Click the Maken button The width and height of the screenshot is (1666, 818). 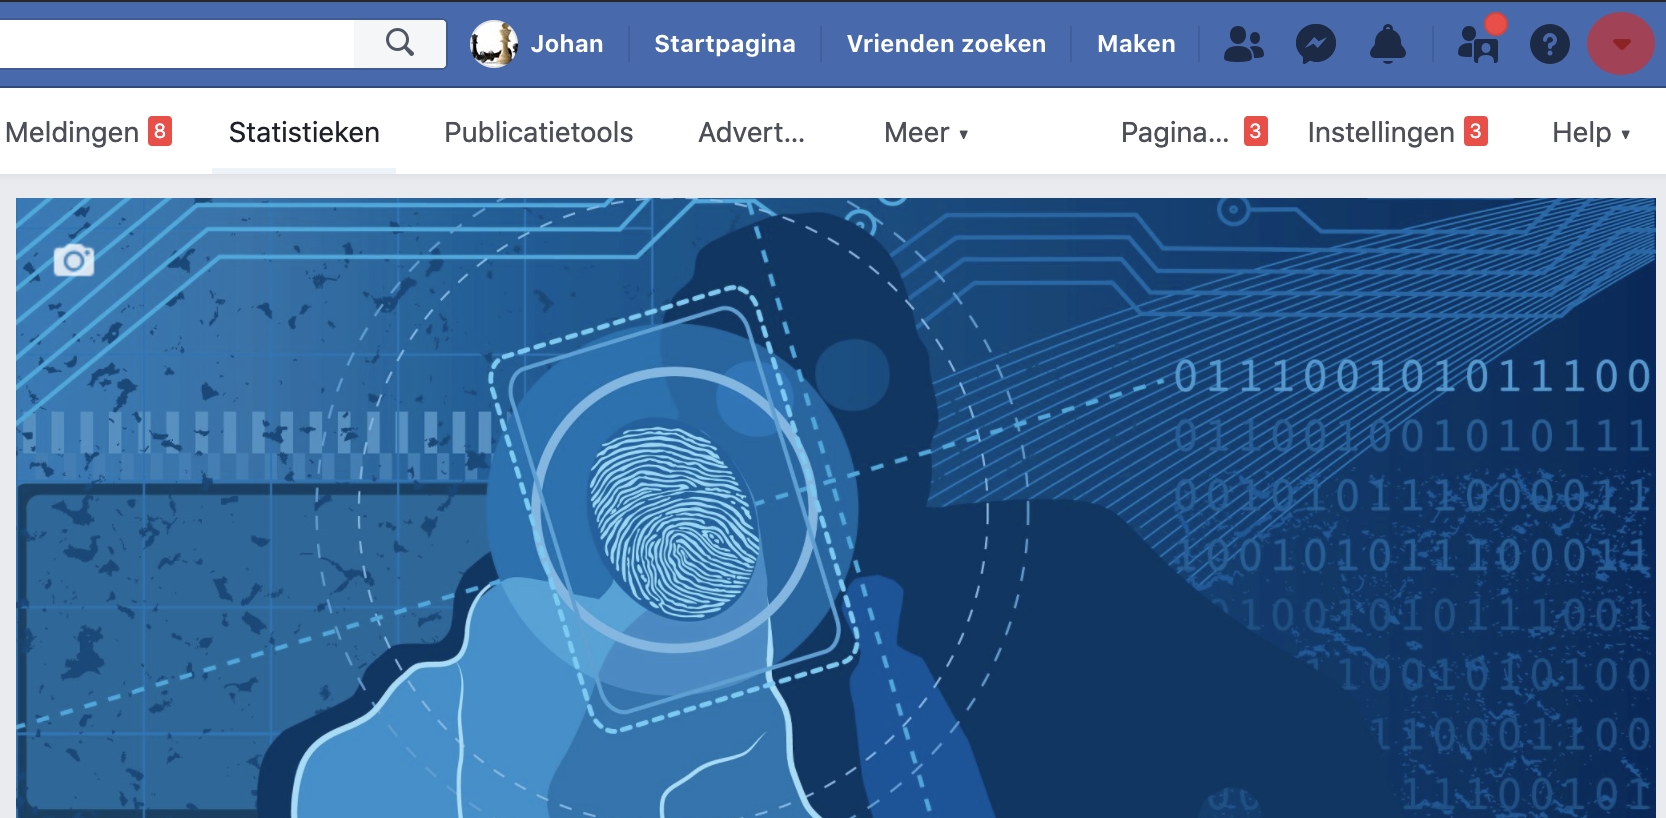click(x=1136, y=44)
